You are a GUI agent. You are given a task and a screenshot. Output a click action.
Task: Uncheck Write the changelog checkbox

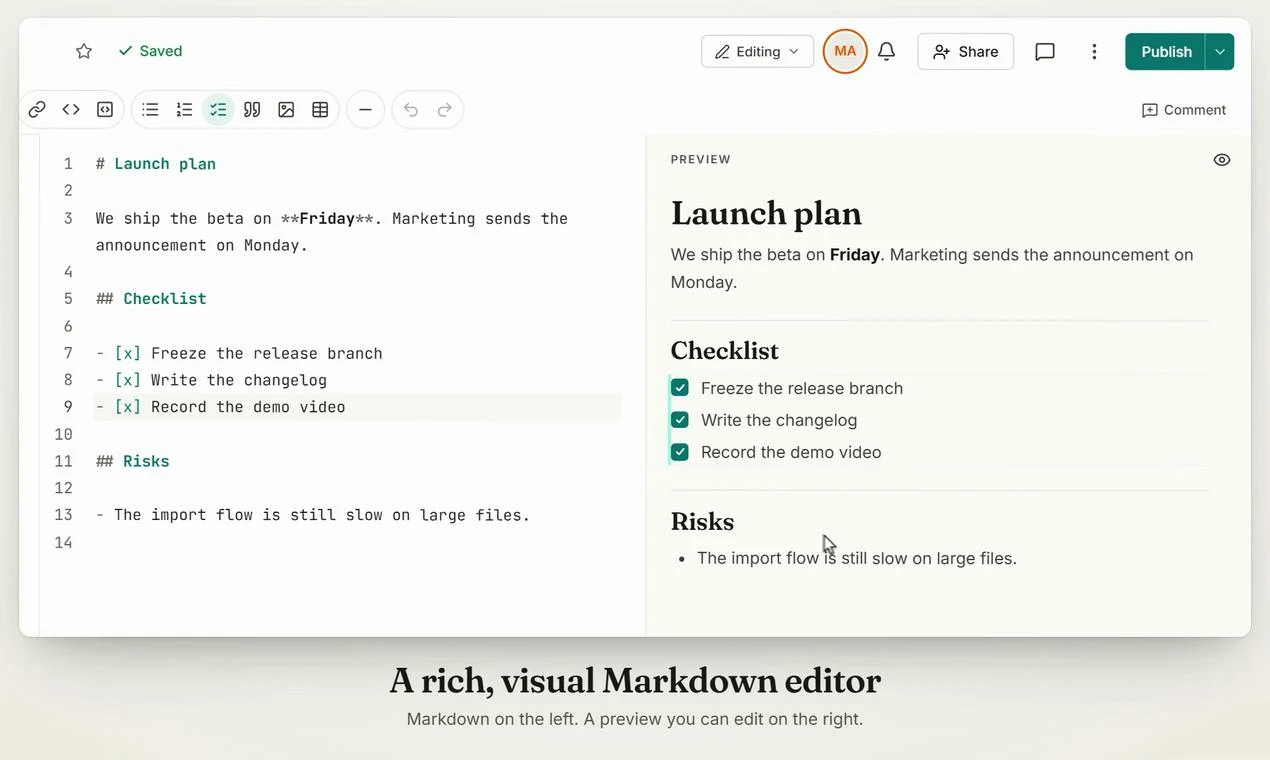tap(680, 420)
